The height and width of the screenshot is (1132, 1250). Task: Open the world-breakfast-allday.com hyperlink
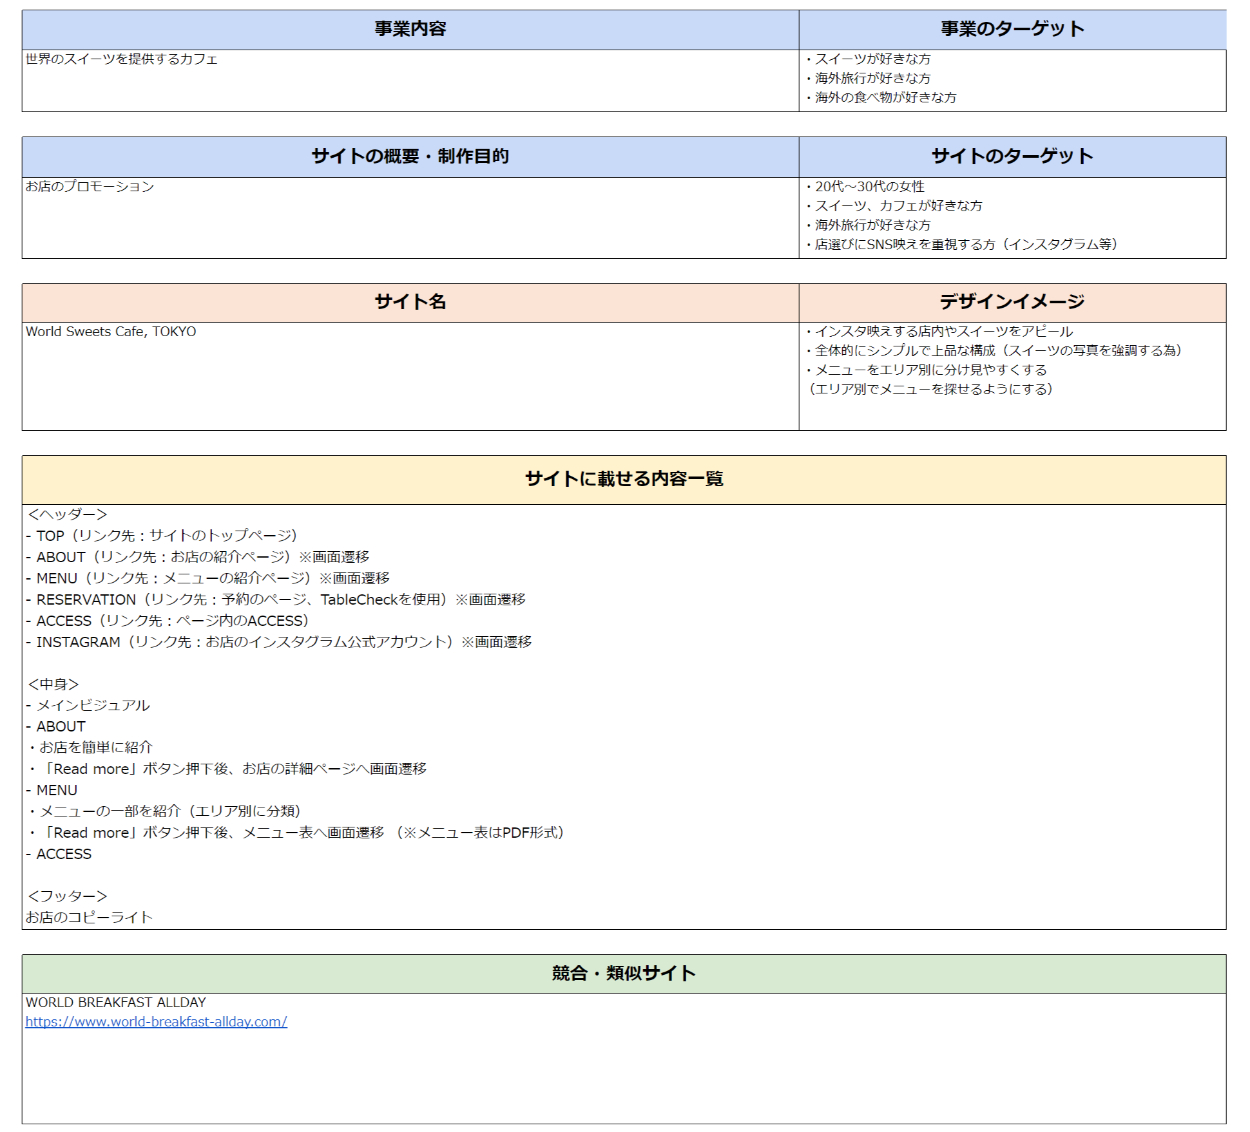tap(156, 1022)
